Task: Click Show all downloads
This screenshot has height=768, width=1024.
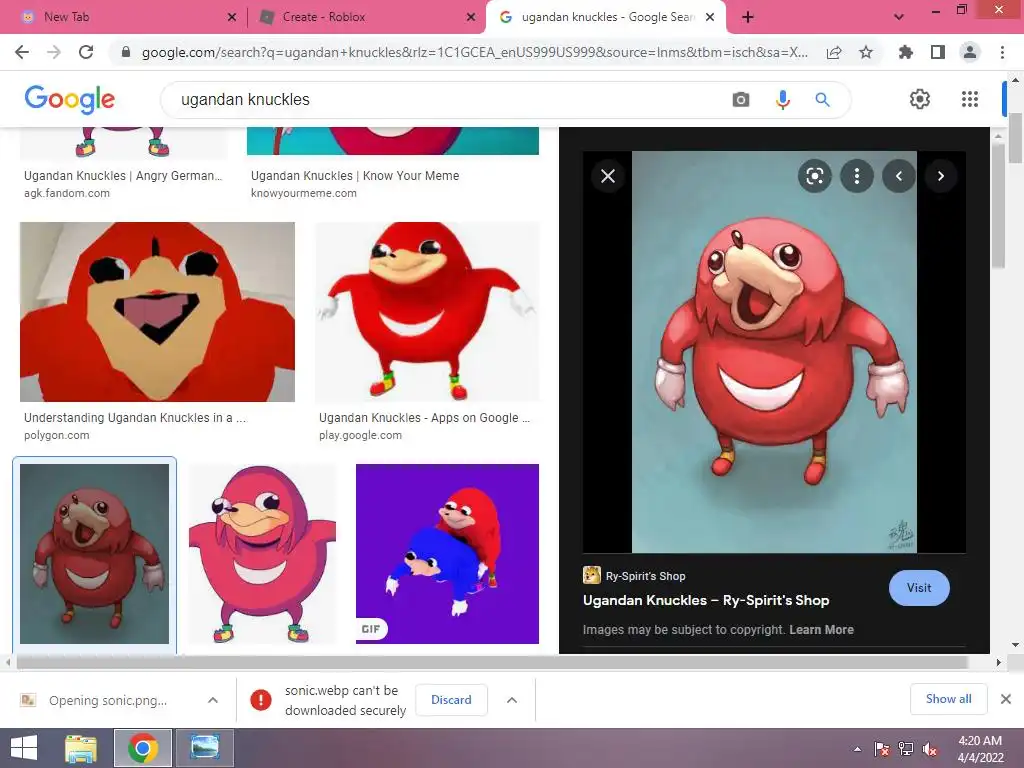Action: pos(948,699)
